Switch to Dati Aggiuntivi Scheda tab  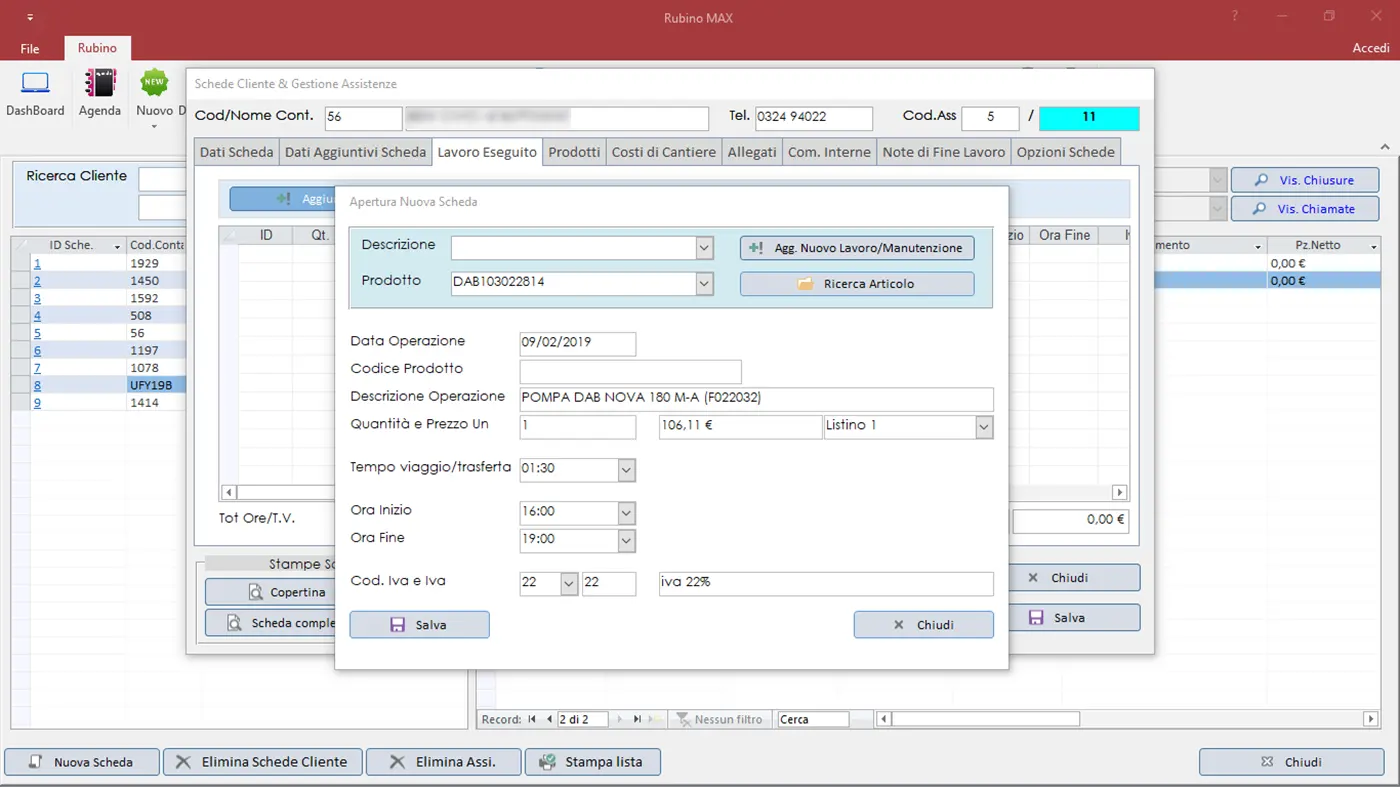pos(355,152)
